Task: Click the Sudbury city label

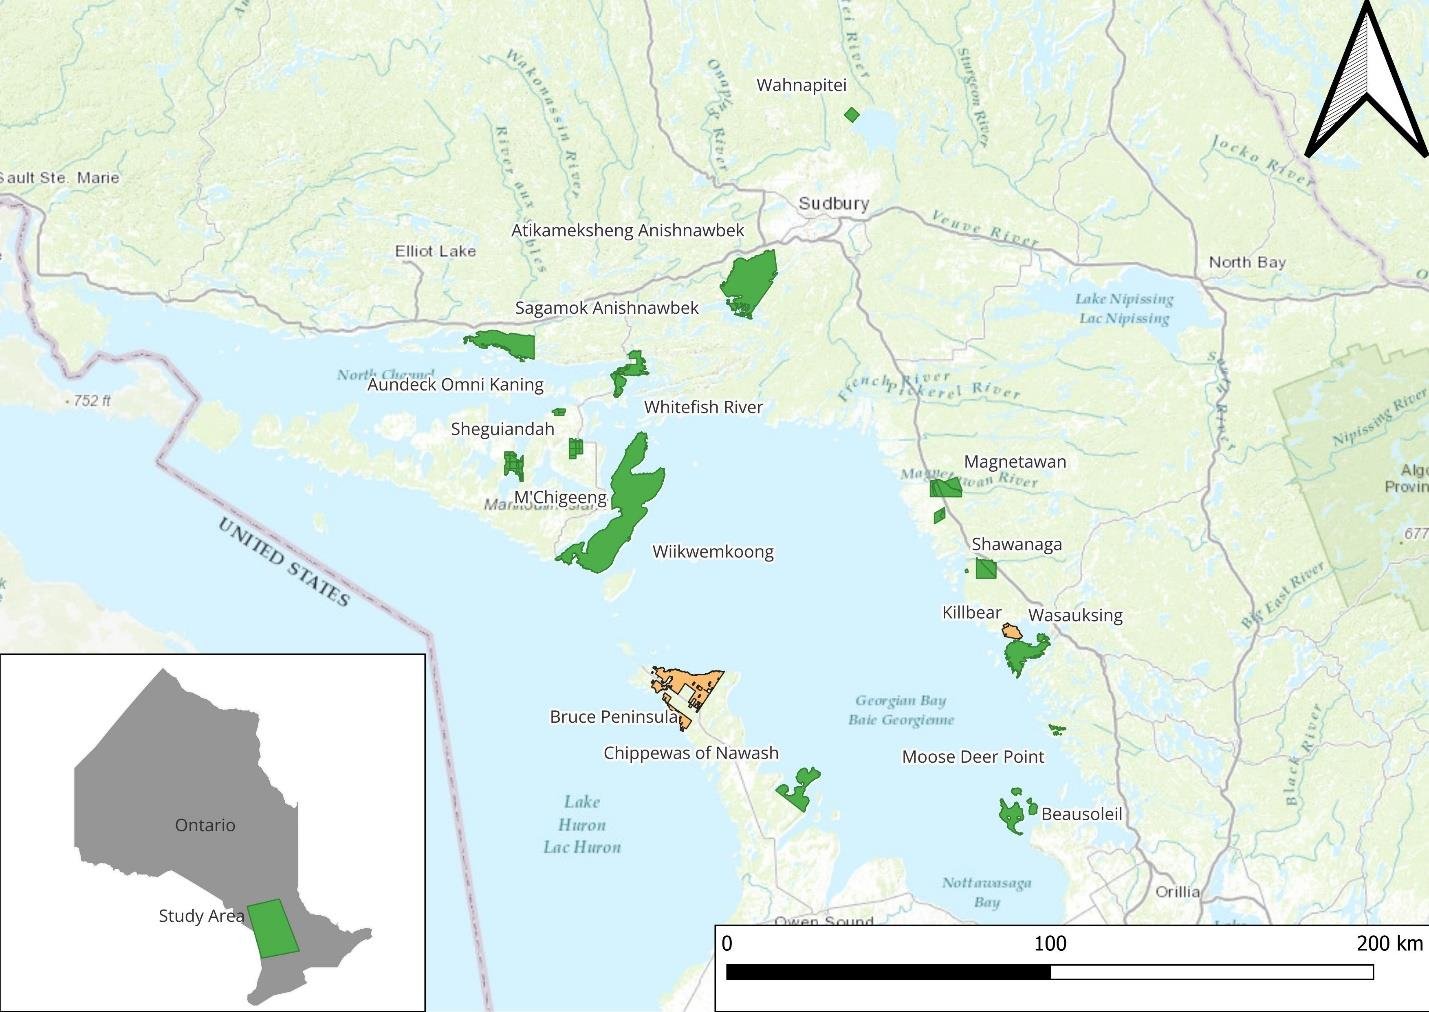Action: coord(834,204)
